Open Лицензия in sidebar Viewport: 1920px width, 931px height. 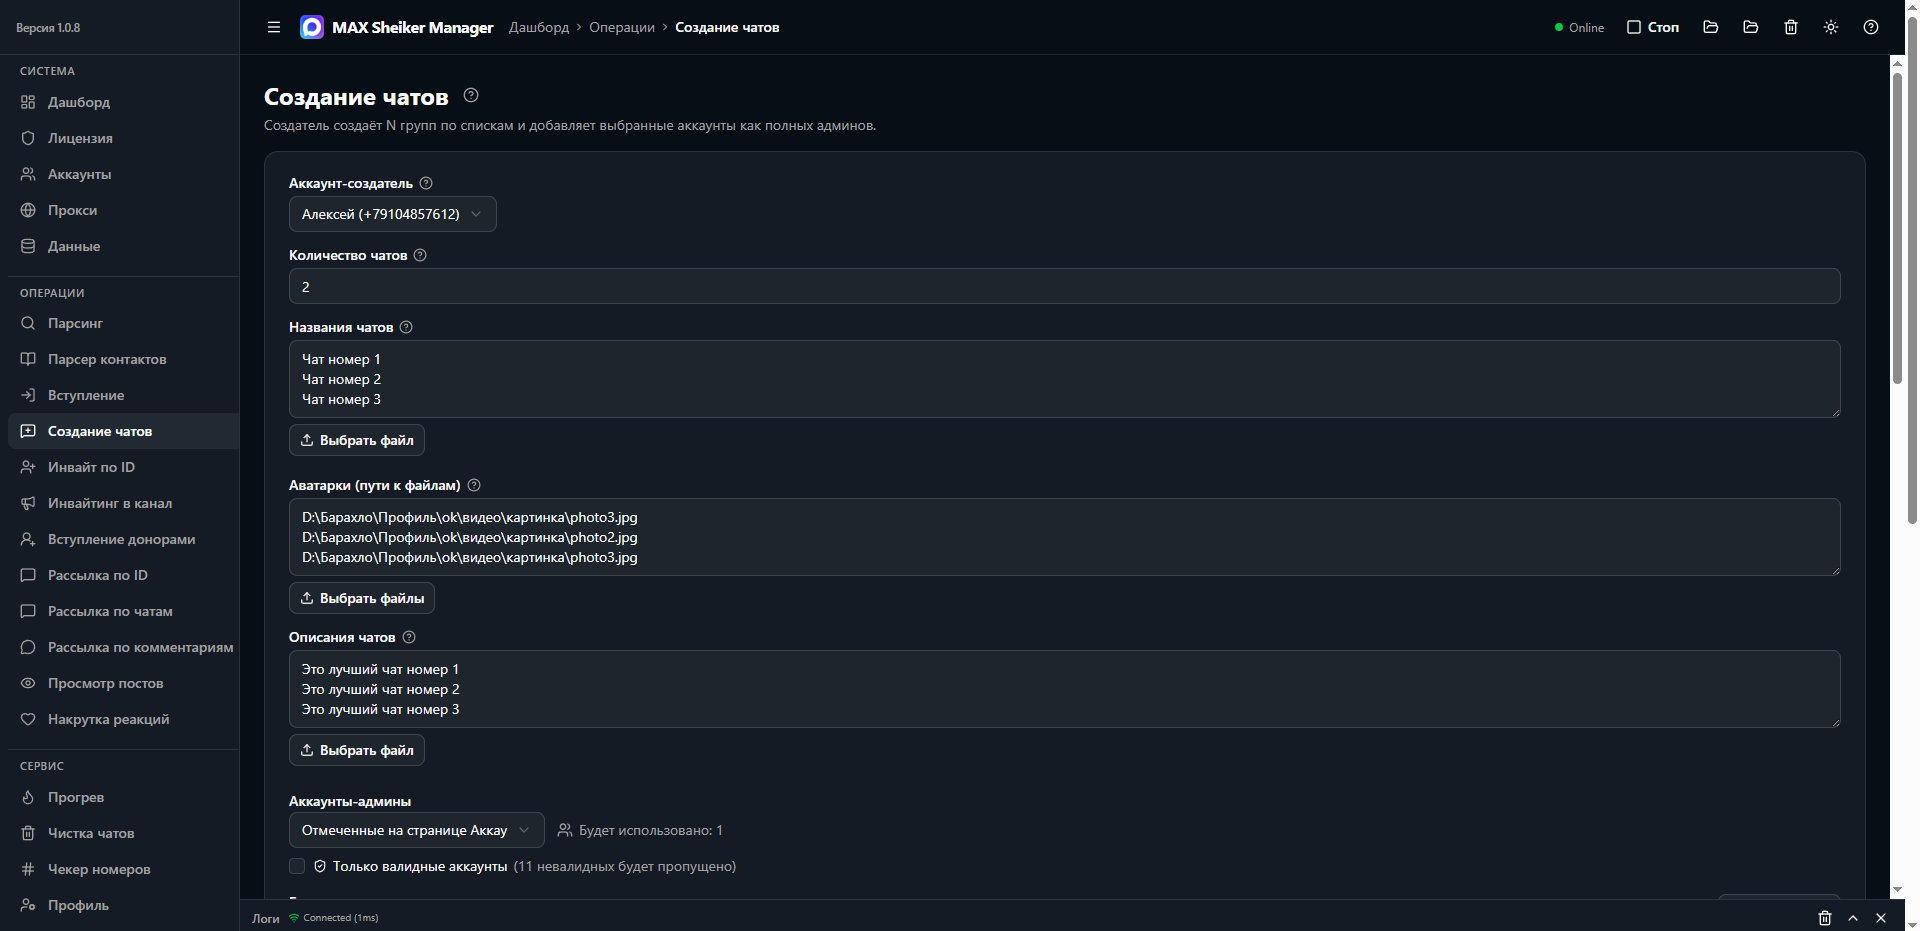pyautogui.click(x=123, y=138)
